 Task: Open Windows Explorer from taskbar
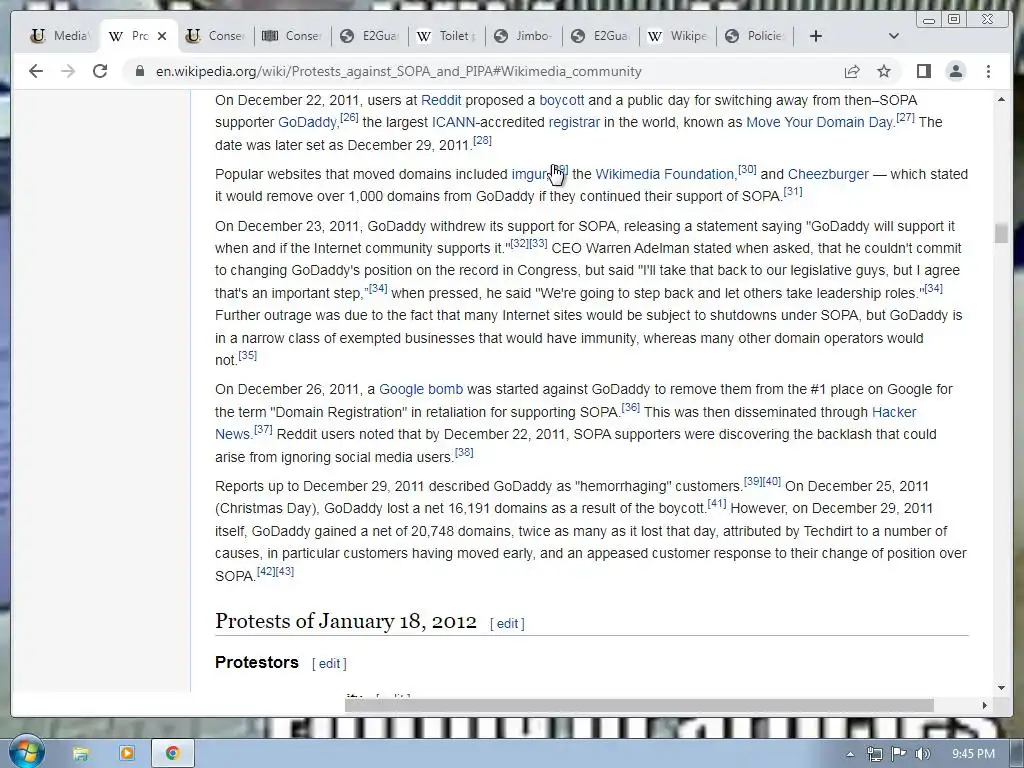[x=80, y=754]
